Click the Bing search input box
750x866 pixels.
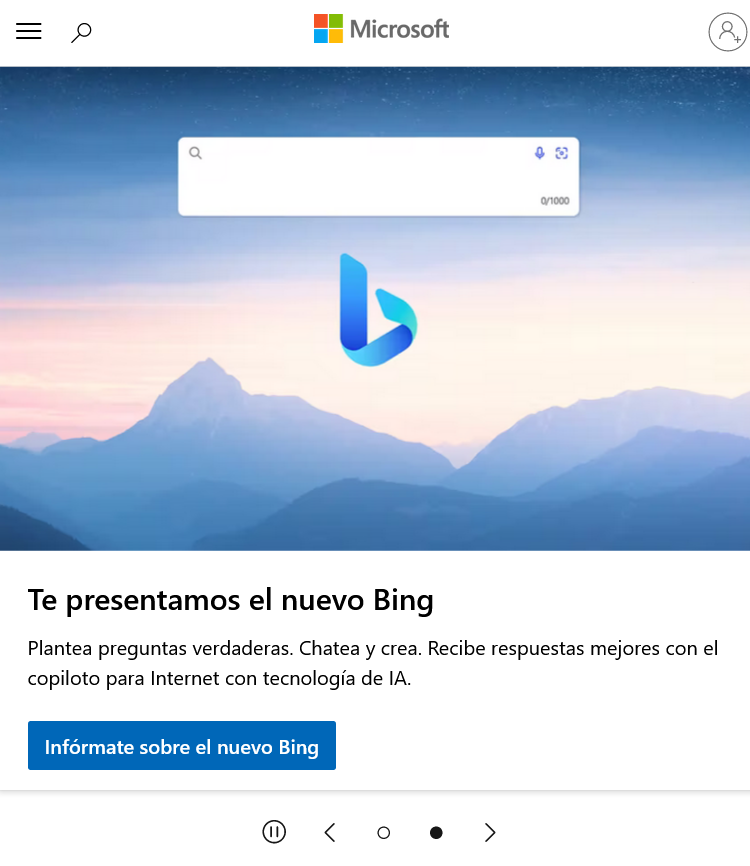tap(378, 176)
